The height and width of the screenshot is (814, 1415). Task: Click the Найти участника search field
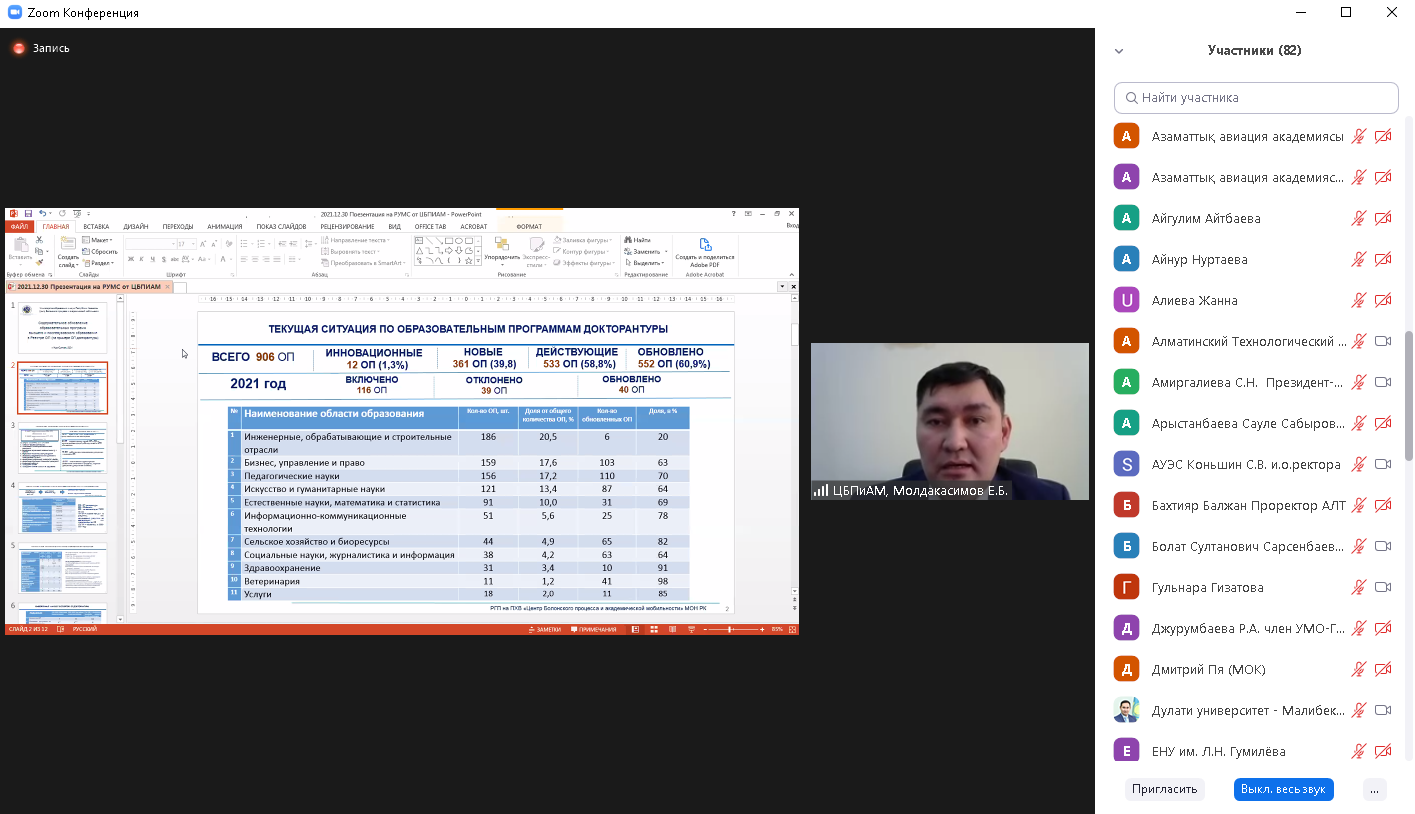pos(1256,98)
